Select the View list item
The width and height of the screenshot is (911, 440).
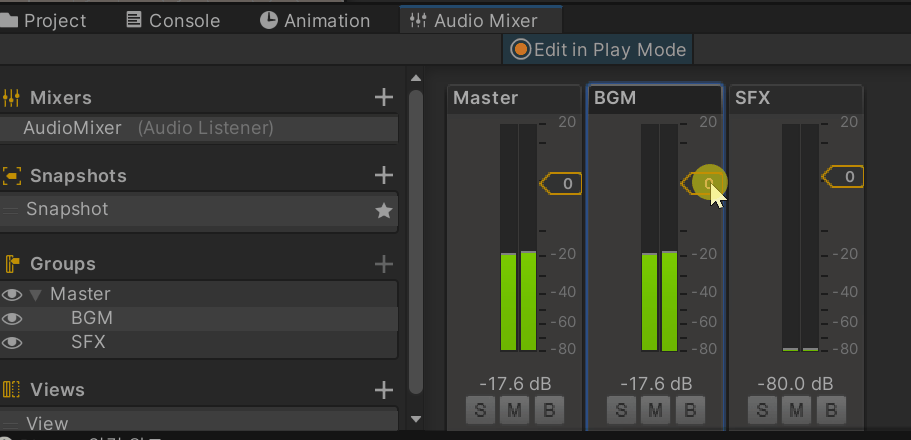[199, 422]
